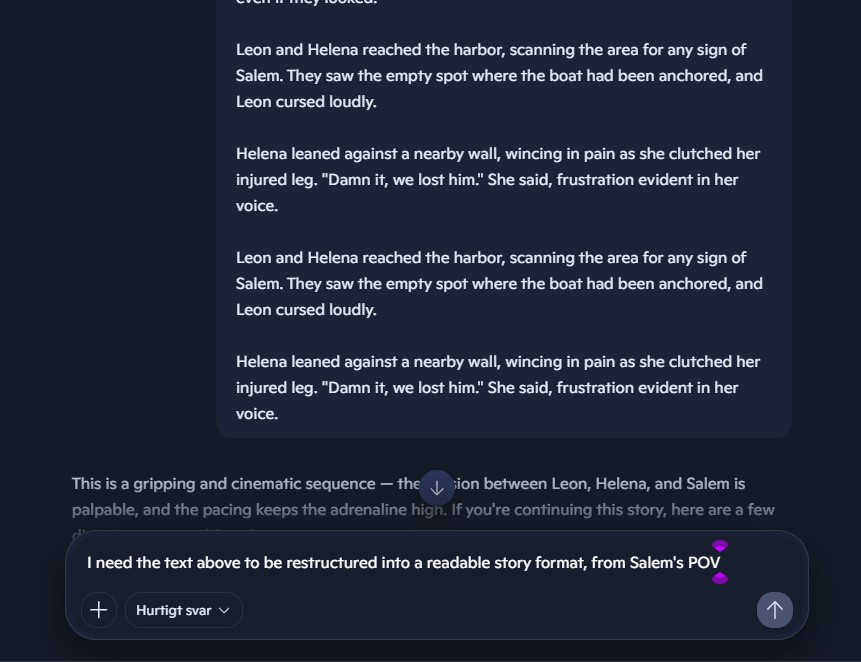The height and width of the screenshot is (662, 861).
Task: Click the partial line "even if they looked." at top
Action: point(306,2)
